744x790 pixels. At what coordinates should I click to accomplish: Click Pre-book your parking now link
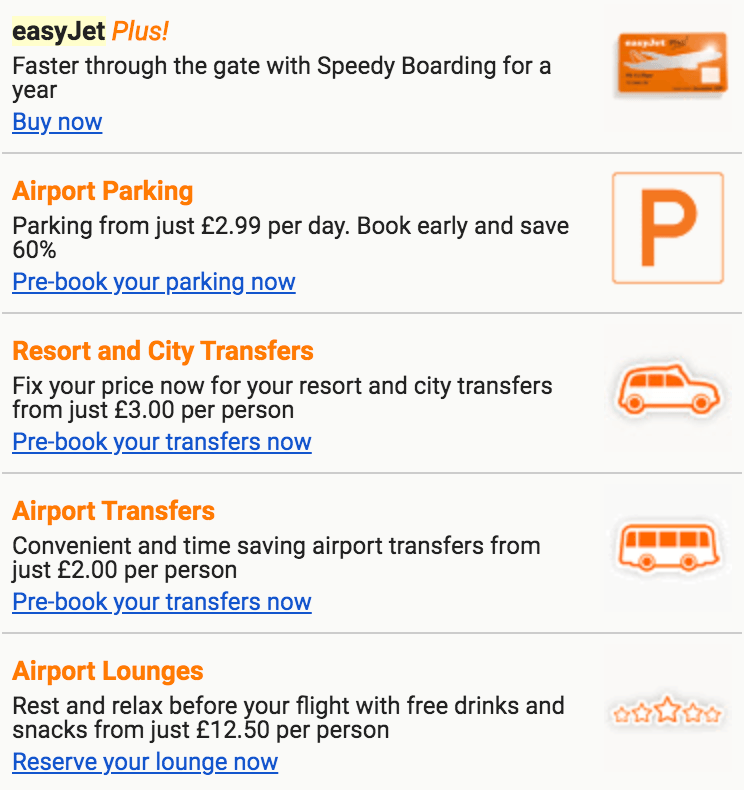(154, 282)
